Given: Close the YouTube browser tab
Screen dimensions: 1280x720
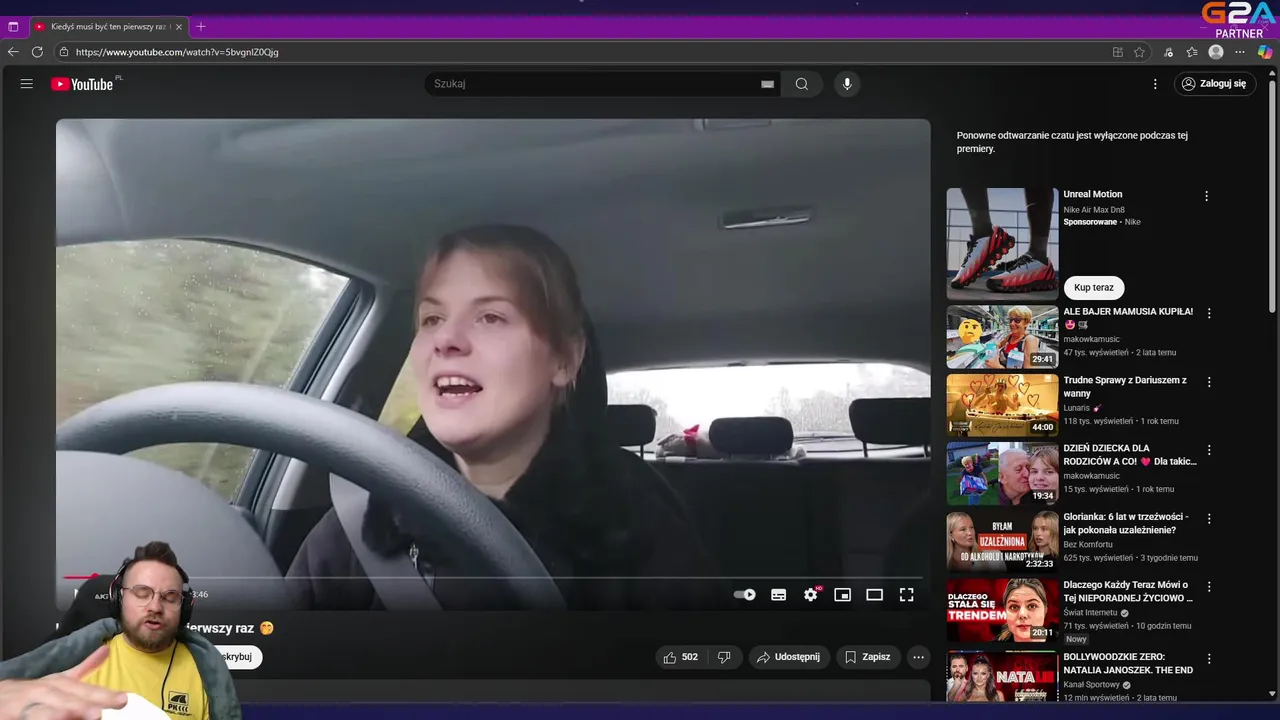Looking at the screenshot, I should [x=179, y=27].
